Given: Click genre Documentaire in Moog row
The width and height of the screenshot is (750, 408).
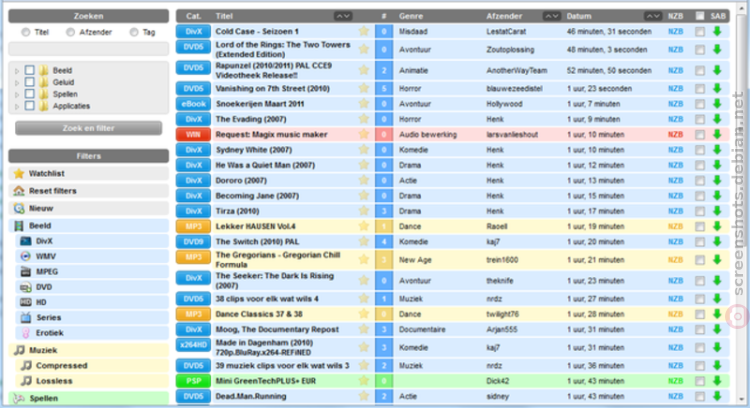Looking at the screenshot, I should [x=422, y=329].
